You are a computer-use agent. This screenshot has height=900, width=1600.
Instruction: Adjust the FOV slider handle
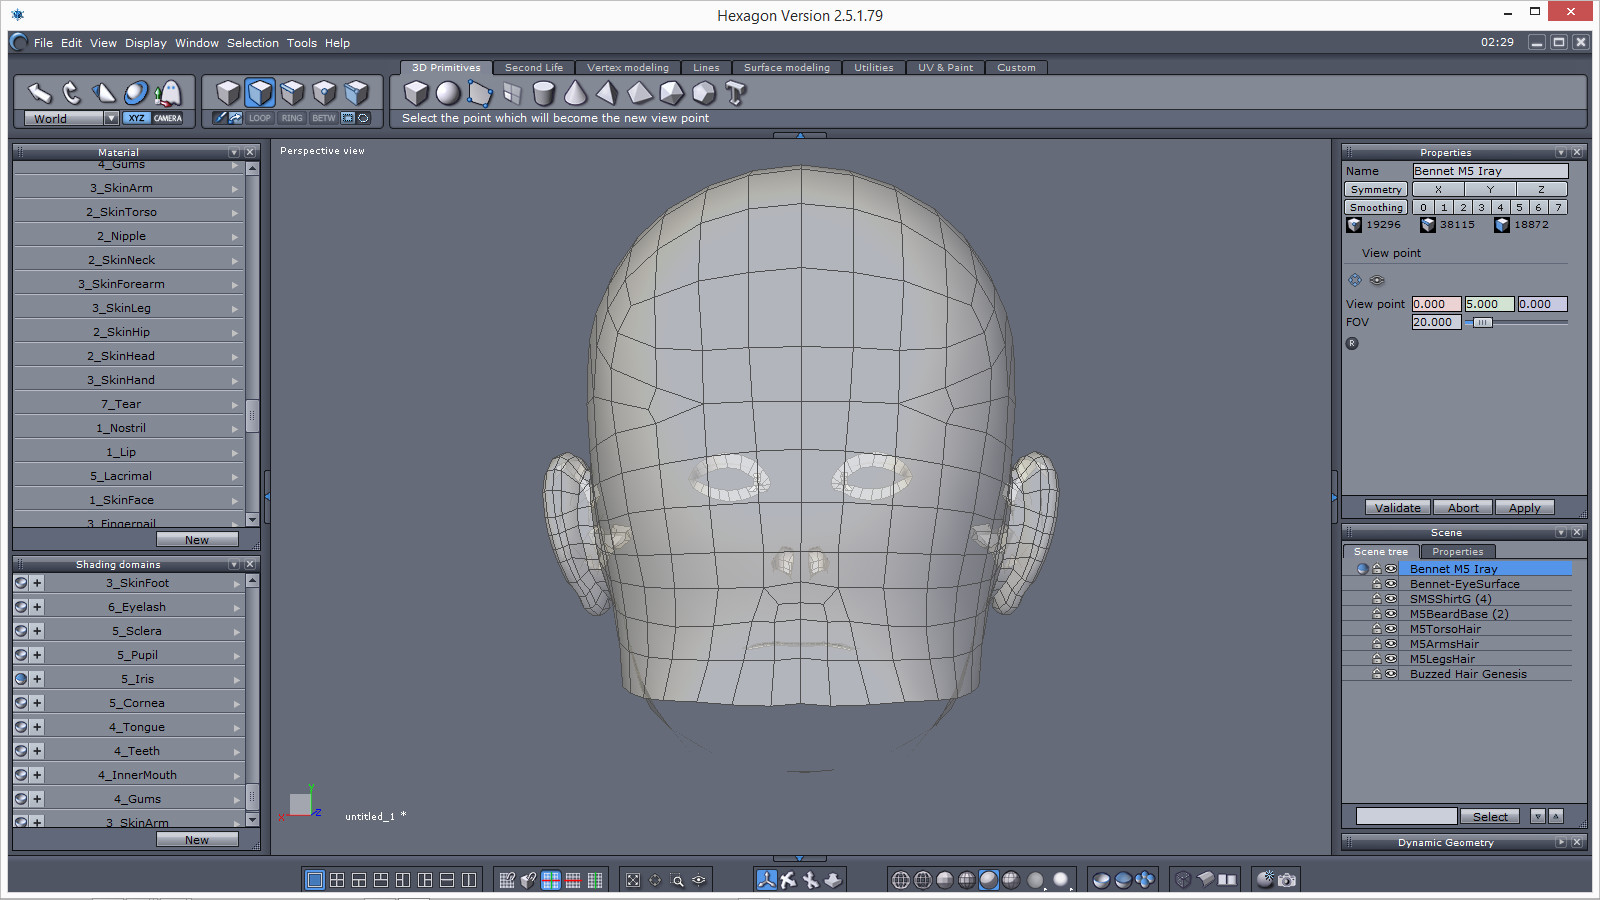tap(1483, 322)
